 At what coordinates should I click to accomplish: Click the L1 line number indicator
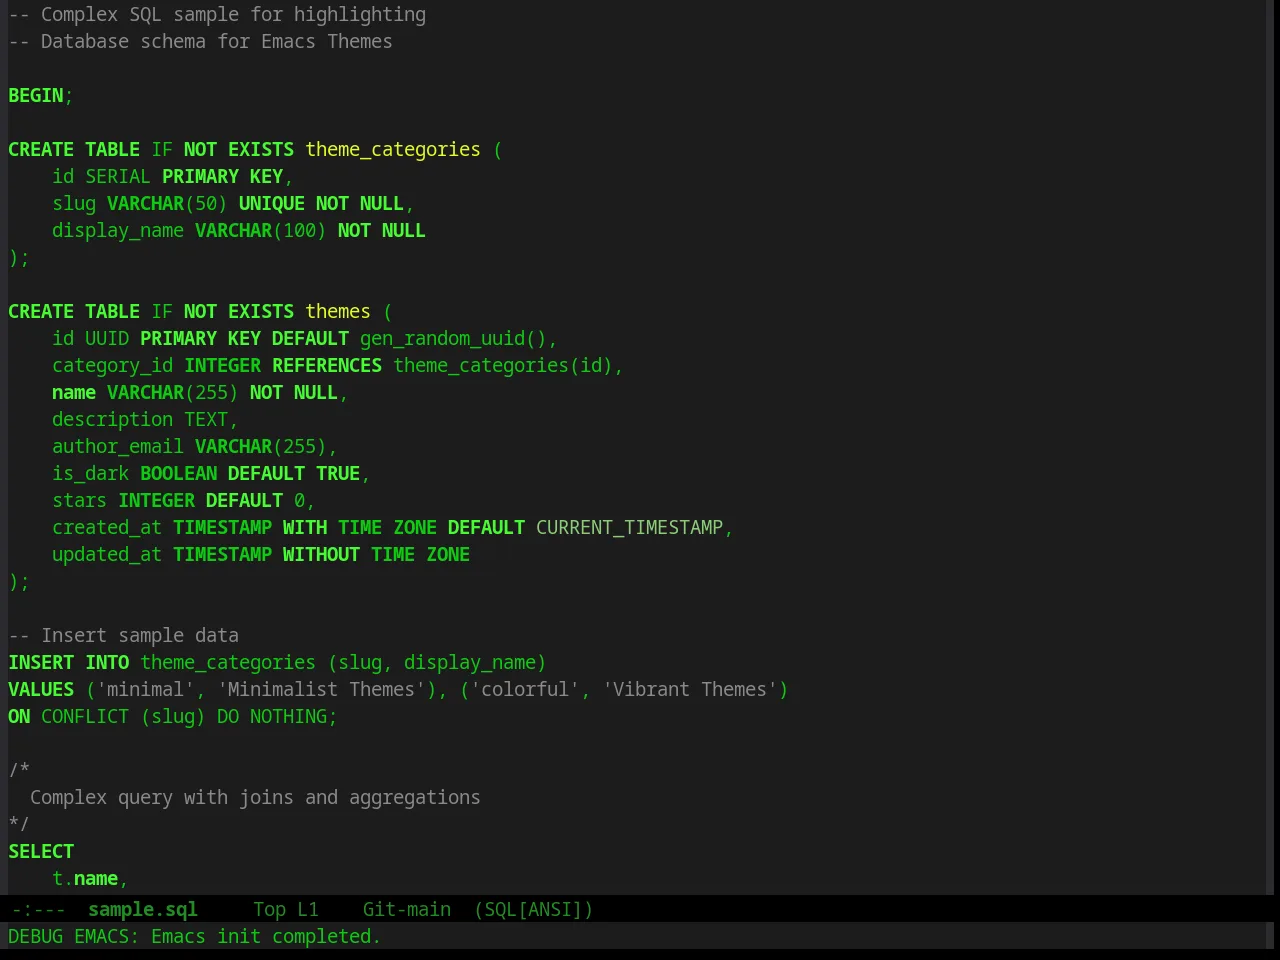pyautogui.click(x=307, y=909)
